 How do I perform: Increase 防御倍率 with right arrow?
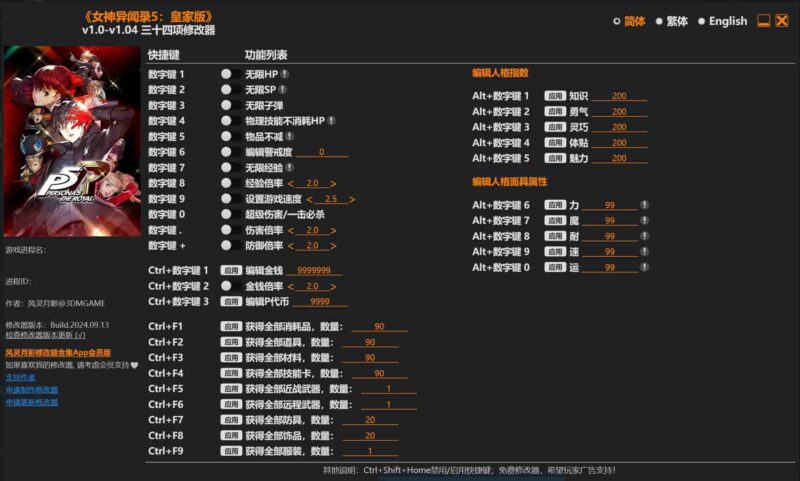coord(333,246)
